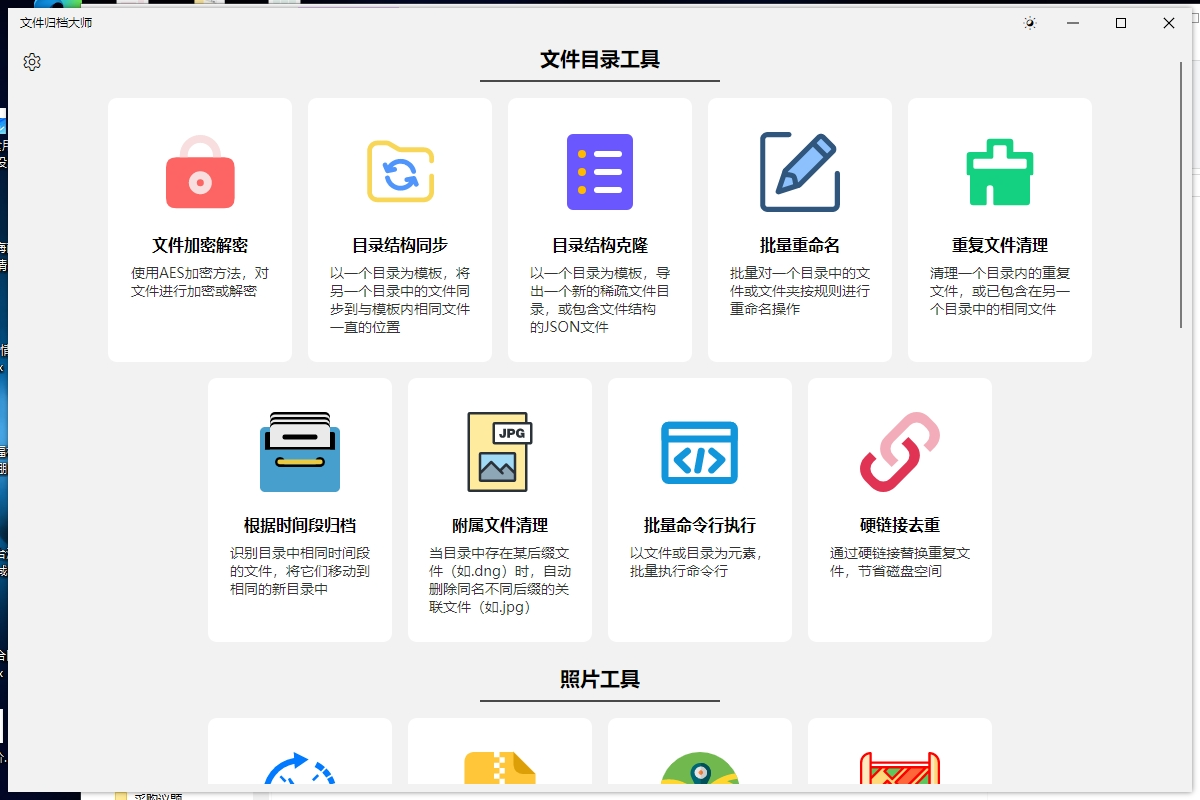Click the description starting 批量对一个目录中的文件

[x=800, y=291]
